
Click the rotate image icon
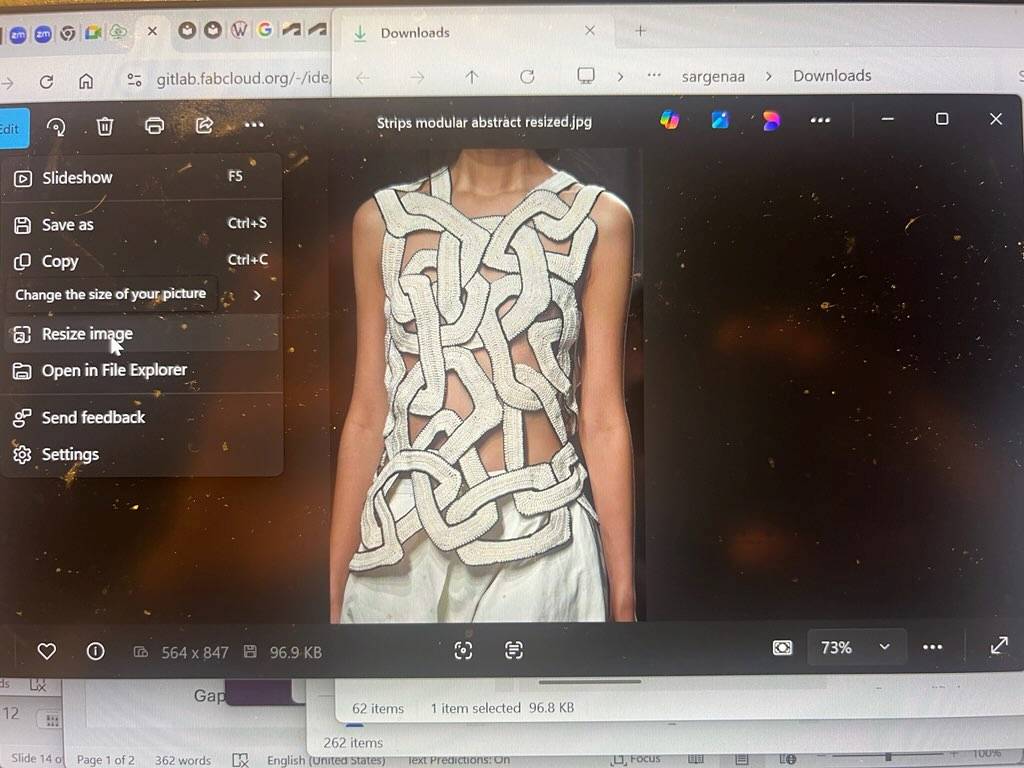(57, 126)
